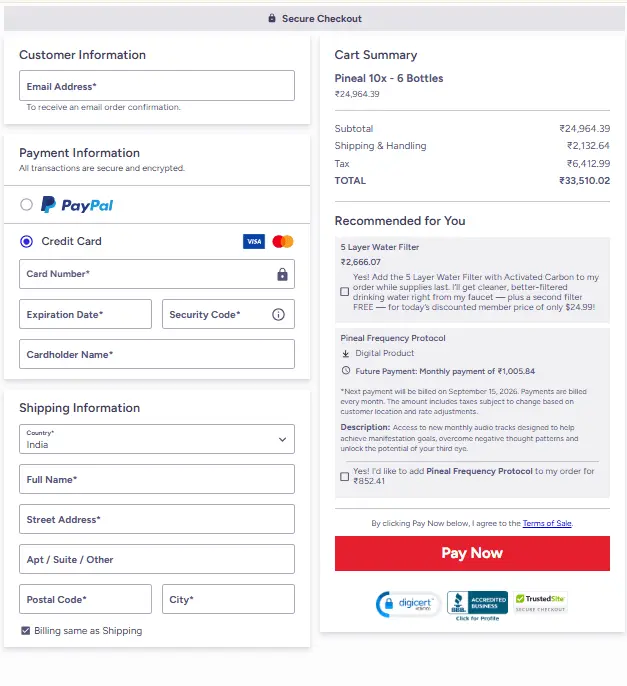627x686 pixels.
Task: Check the Pineal Frequency Protocol add-on box
Action: coord(345,476)
